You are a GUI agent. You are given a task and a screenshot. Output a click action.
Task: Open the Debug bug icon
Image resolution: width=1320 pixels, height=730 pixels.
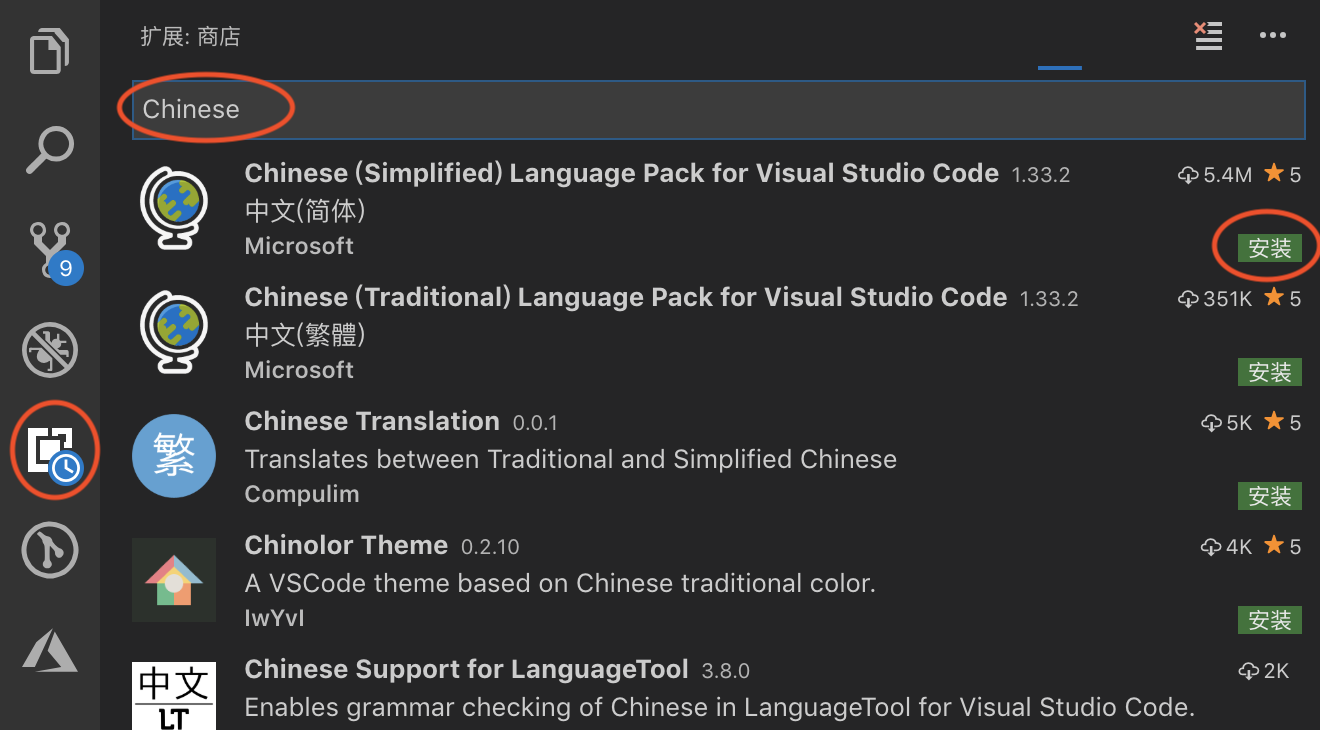click(x=50, y=350)
